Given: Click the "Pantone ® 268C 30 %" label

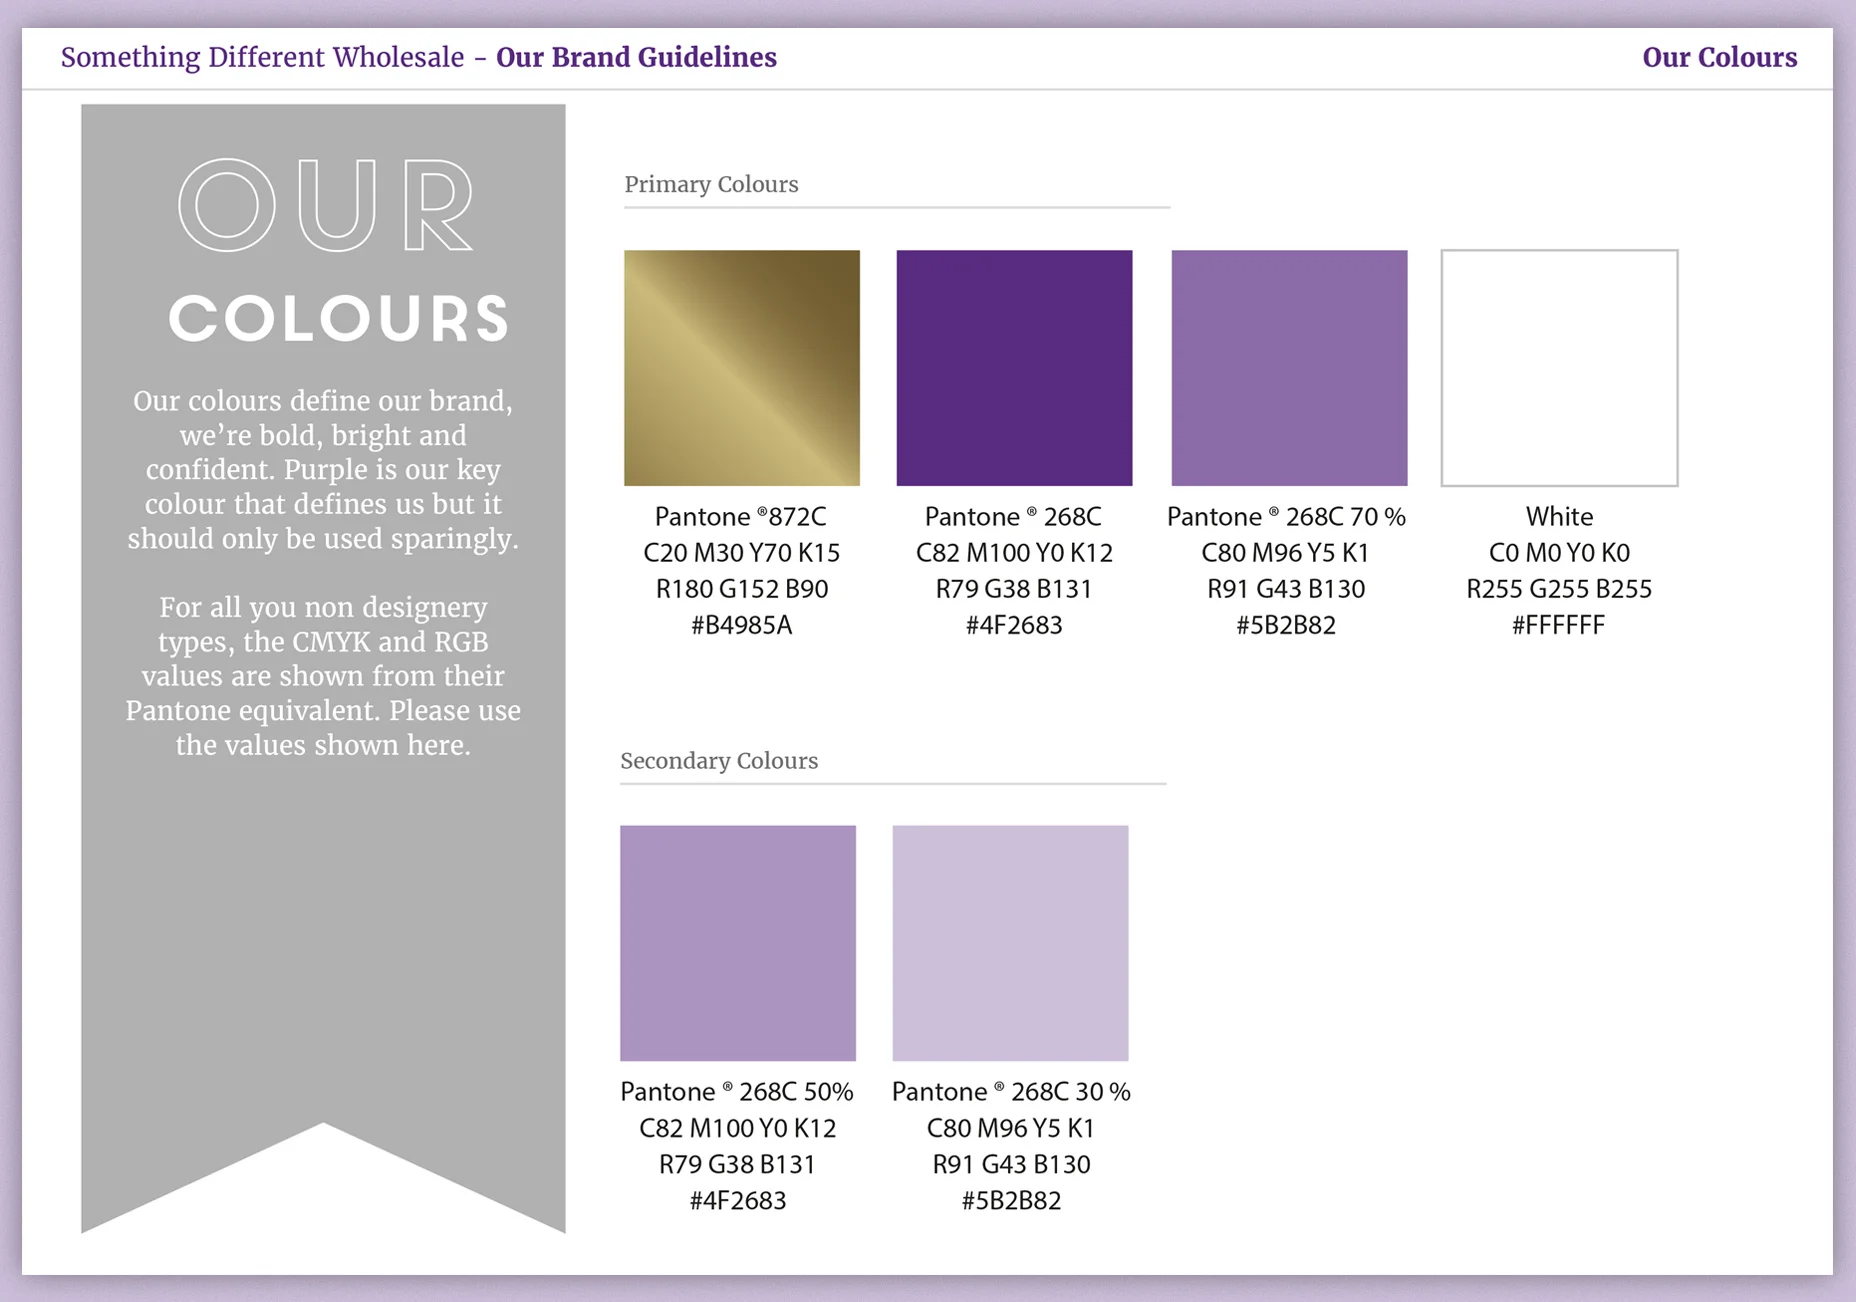Looking at the screenshot, I should pyautogui.click(x=1011, y=1092).
